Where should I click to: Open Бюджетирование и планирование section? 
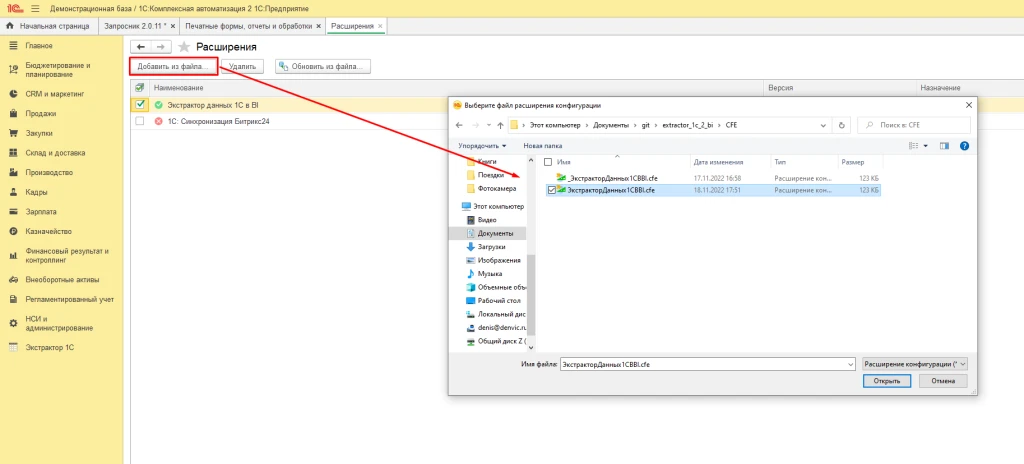57,70
